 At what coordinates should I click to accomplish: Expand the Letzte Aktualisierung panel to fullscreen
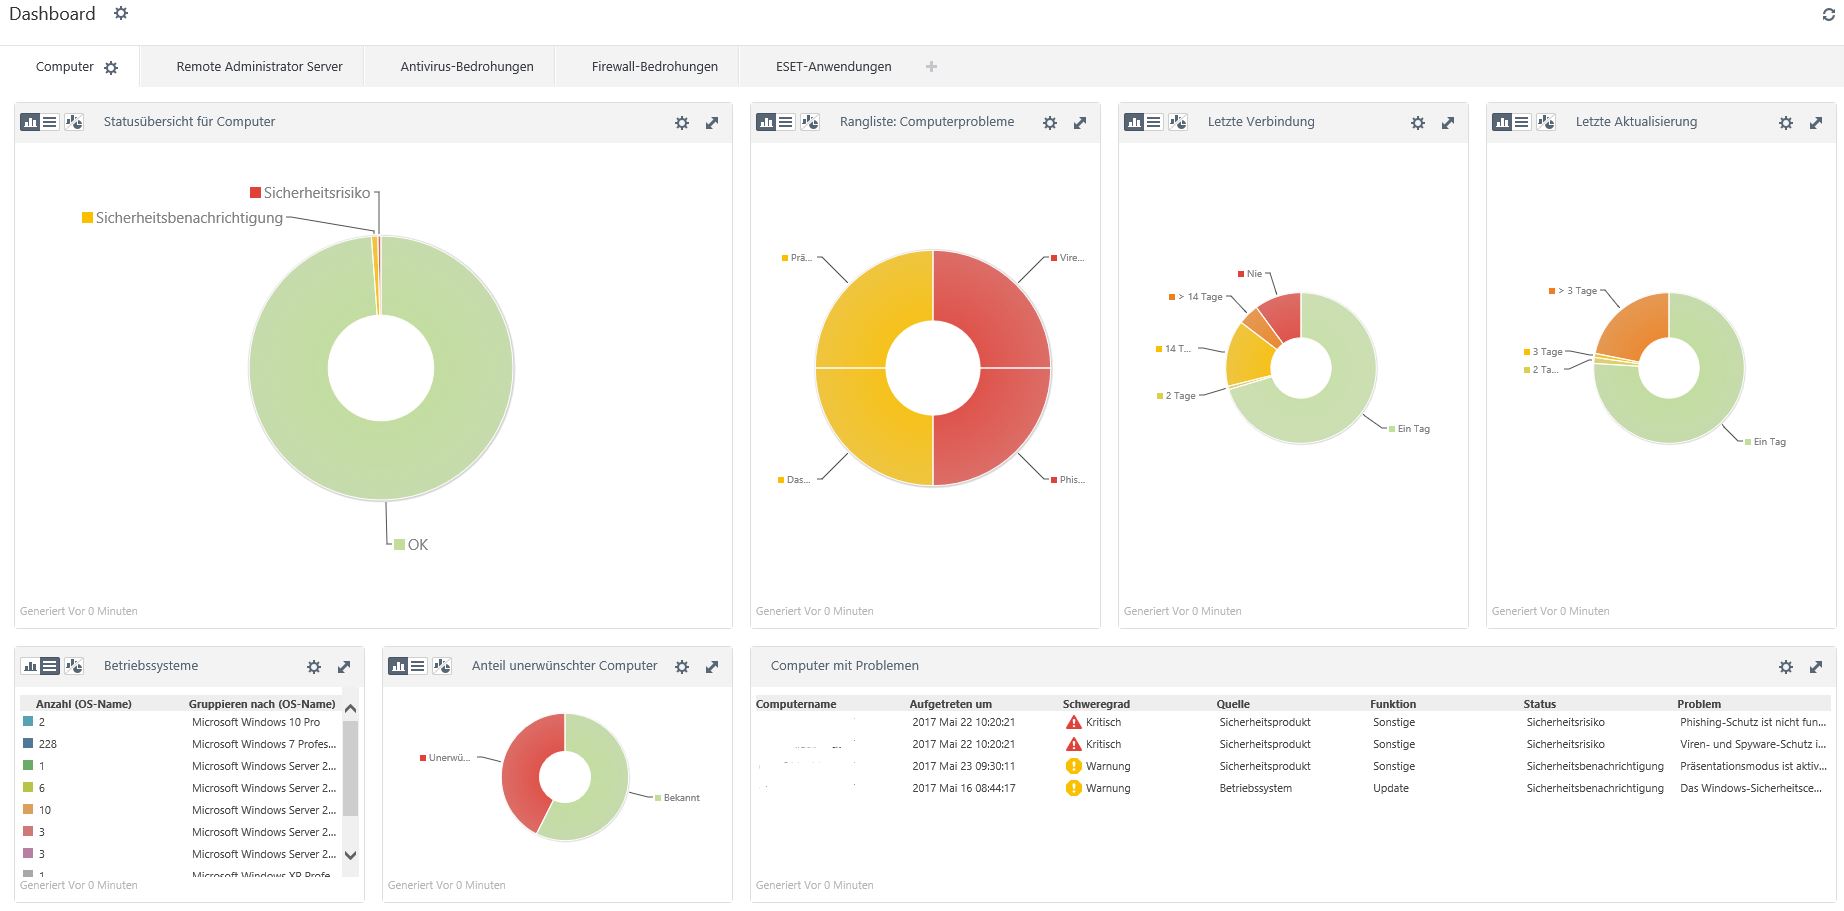(1816, 122)
